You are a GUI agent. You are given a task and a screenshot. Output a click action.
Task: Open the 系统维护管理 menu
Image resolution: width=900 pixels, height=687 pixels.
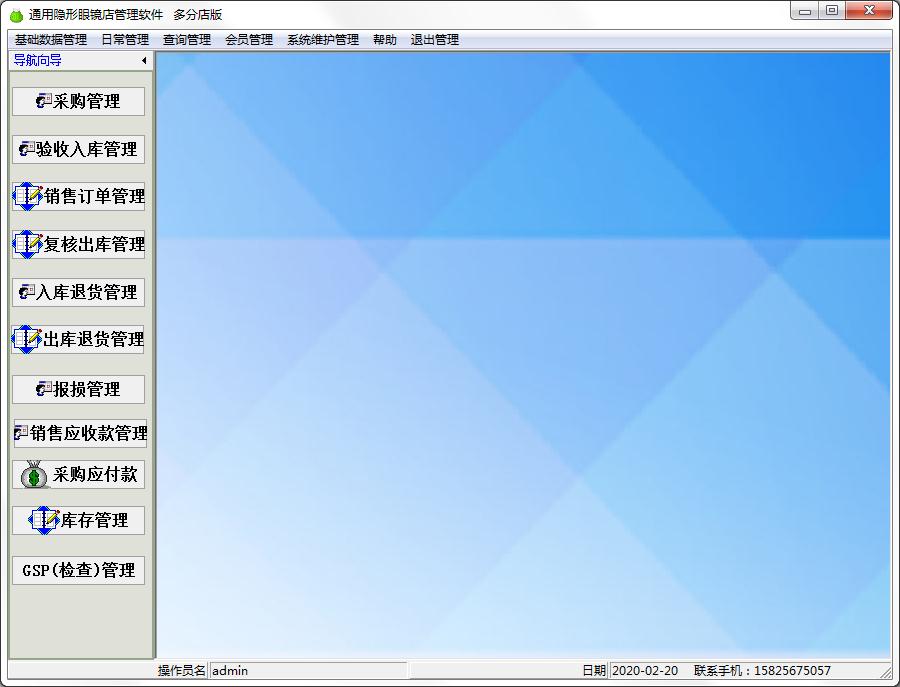pos(323,40)
